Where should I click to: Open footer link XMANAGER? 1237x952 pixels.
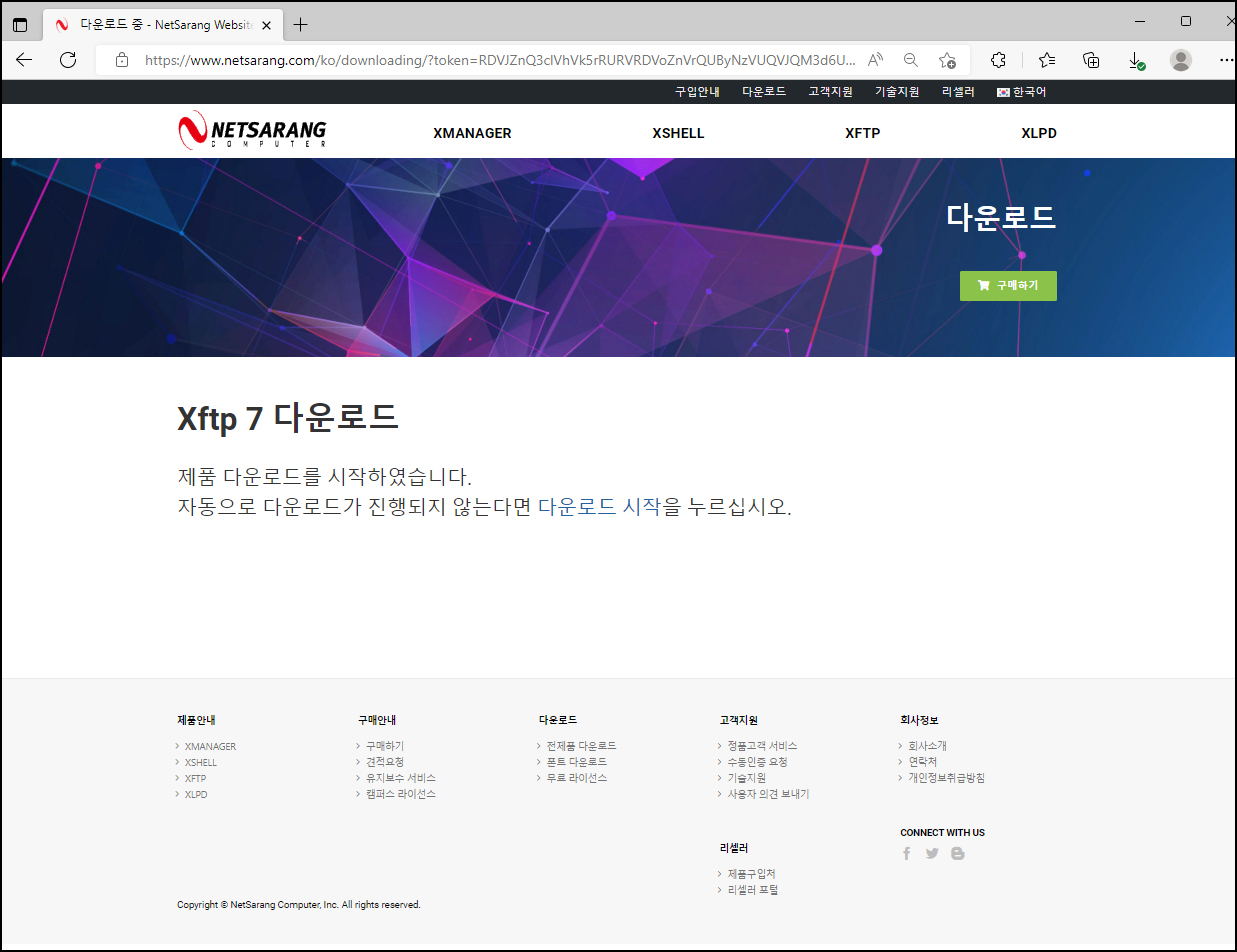pos(210,746)
